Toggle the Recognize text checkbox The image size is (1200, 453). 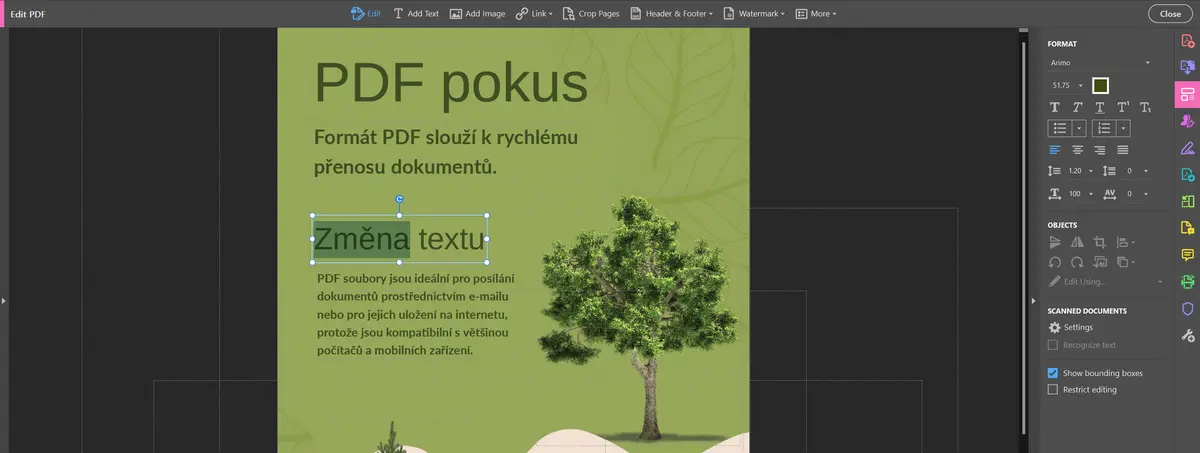tap(1052, 345)
